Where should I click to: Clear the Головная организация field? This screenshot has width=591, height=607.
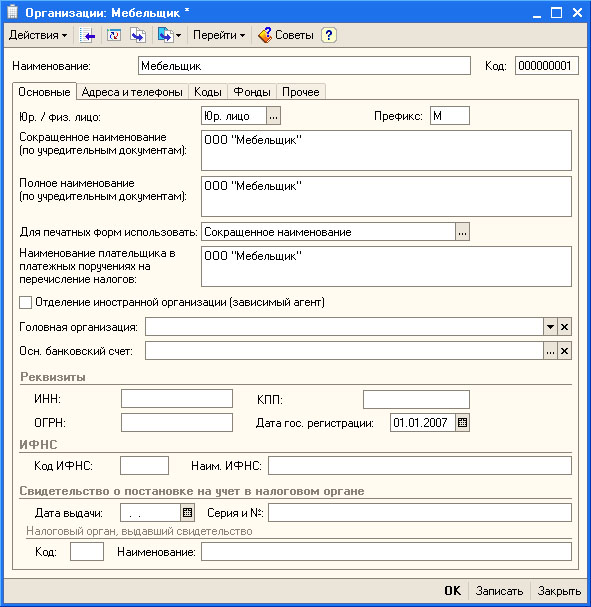564,327
